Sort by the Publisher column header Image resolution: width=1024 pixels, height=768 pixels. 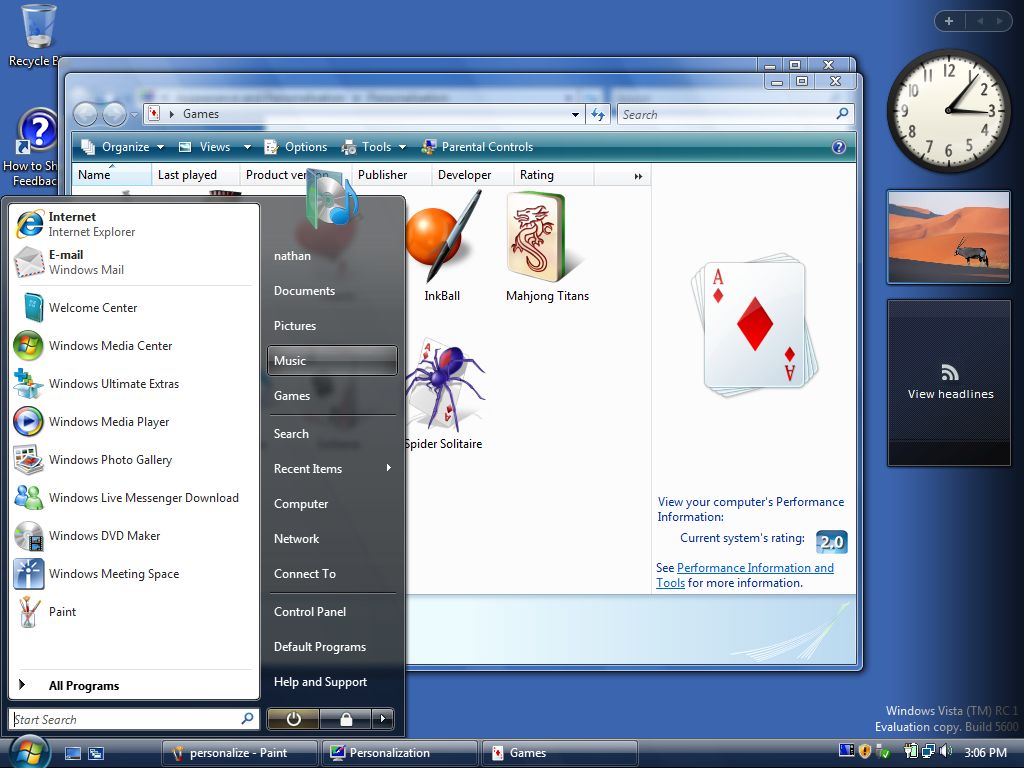(392, 175)
